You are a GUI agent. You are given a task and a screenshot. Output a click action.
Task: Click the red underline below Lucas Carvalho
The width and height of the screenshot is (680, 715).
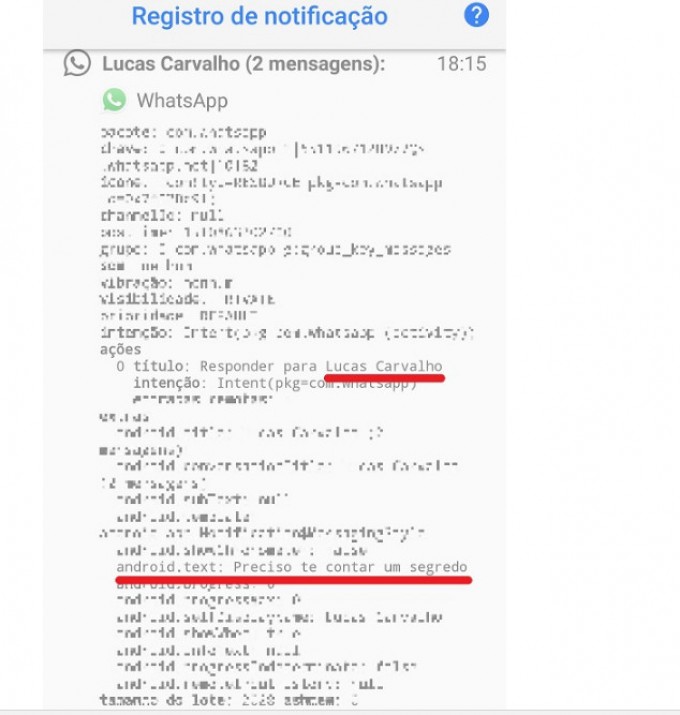pos(384,378)
